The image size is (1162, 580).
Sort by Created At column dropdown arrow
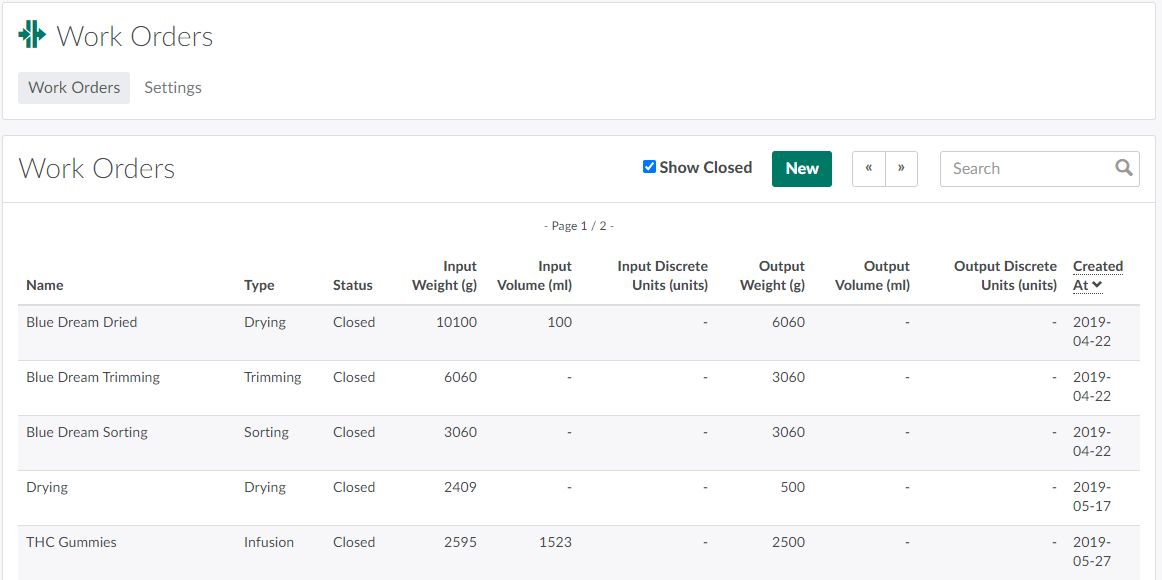point(1097,286)
